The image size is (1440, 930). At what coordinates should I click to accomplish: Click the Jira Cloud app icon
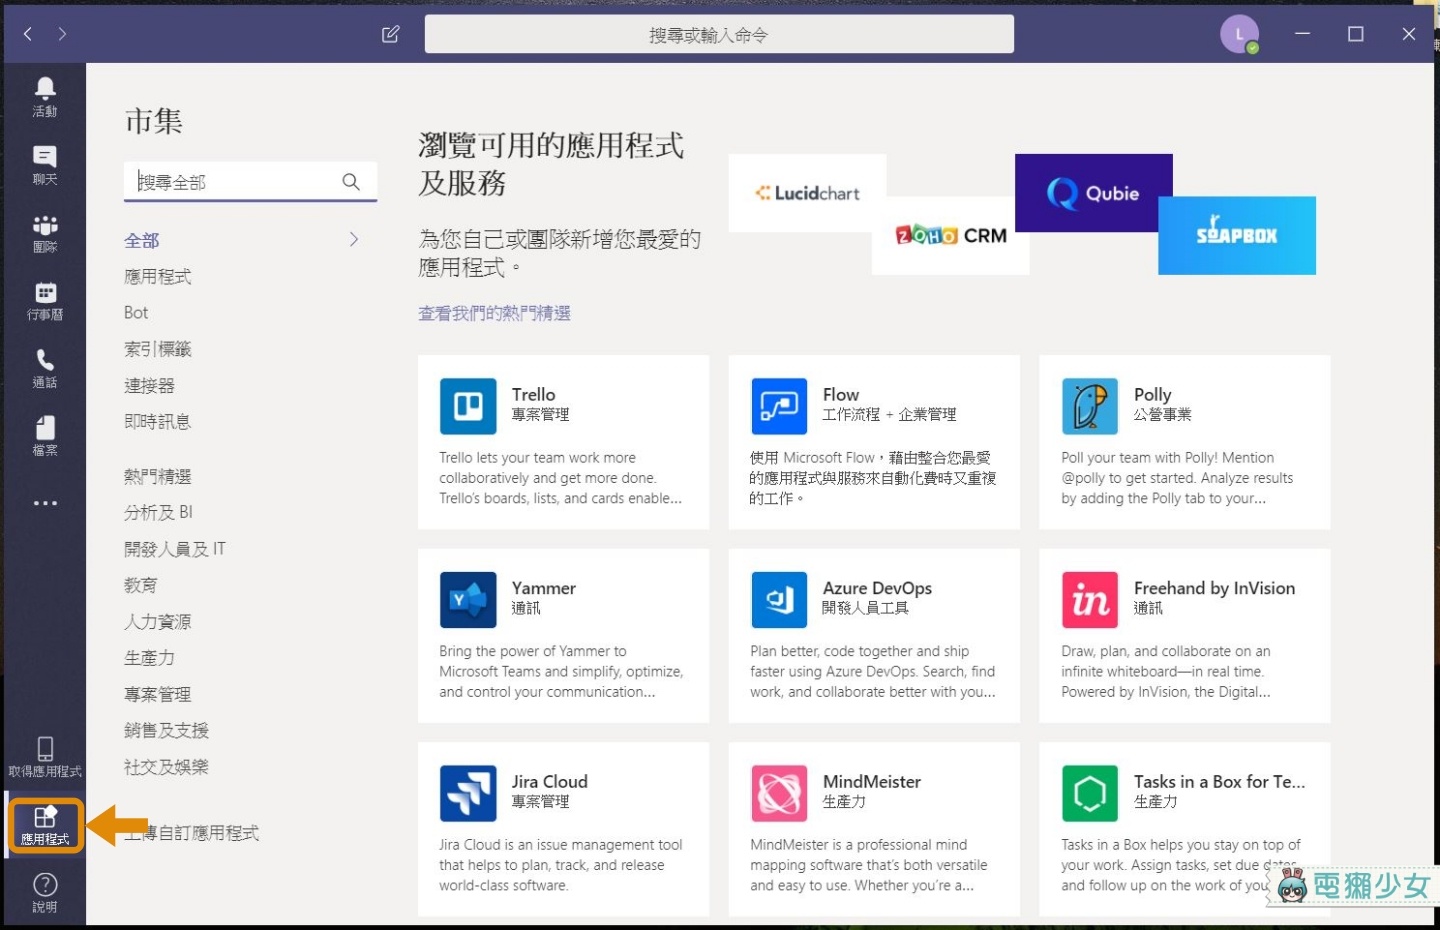tap(468, 793)
